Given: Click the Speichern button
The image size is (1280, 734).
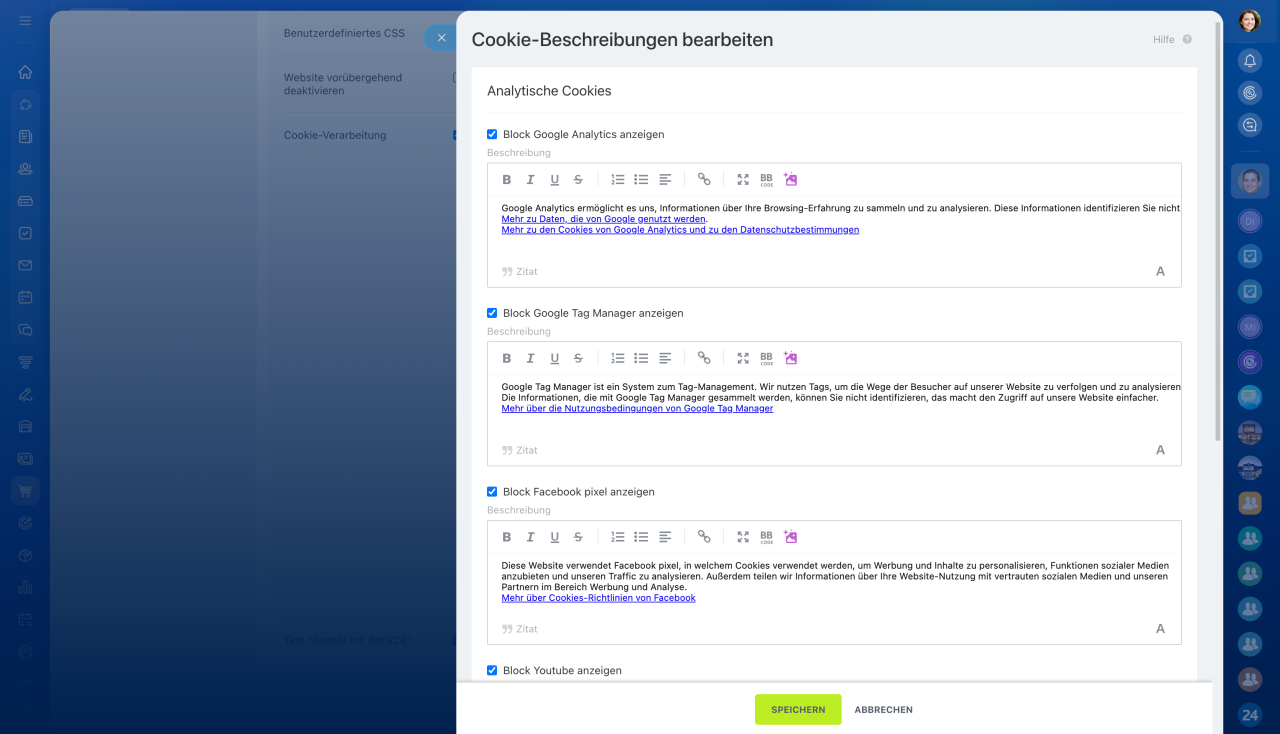Looking at the screenshot, I should pyautogui.click(x=798, y=709).
